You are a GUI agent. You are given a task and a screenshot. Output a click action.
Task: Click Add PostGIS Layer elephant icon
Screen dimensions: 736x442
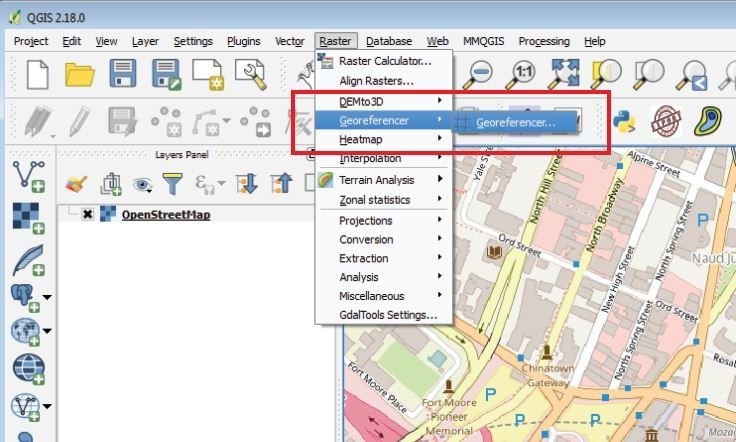(x=25, y=298)
